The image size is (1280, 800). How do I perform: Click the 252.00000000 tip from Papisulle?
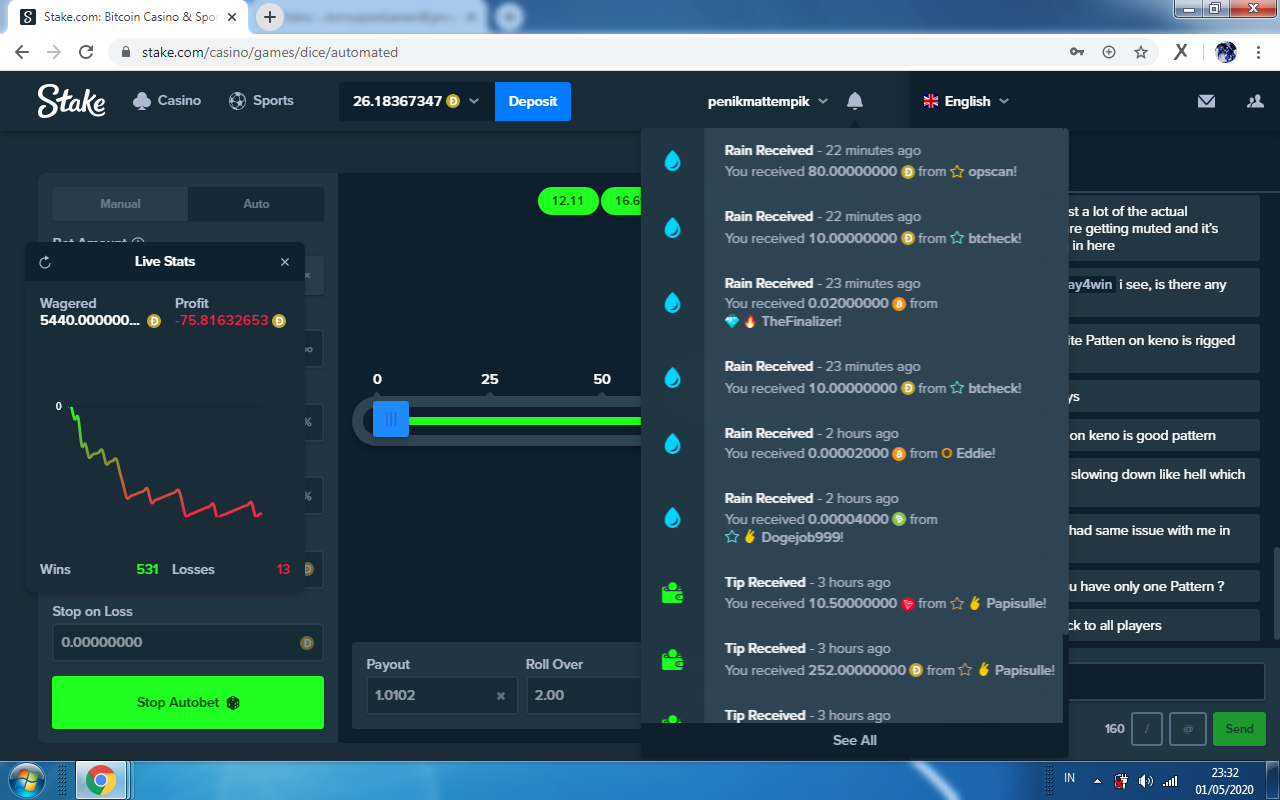[x=853, y=660]
